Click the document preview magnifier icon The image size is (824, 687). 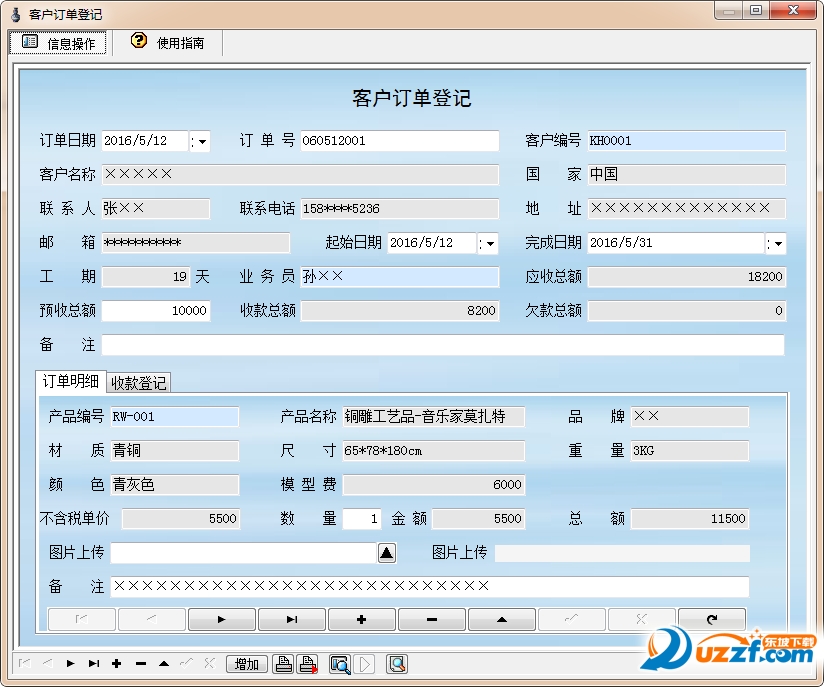click(397, 664)
